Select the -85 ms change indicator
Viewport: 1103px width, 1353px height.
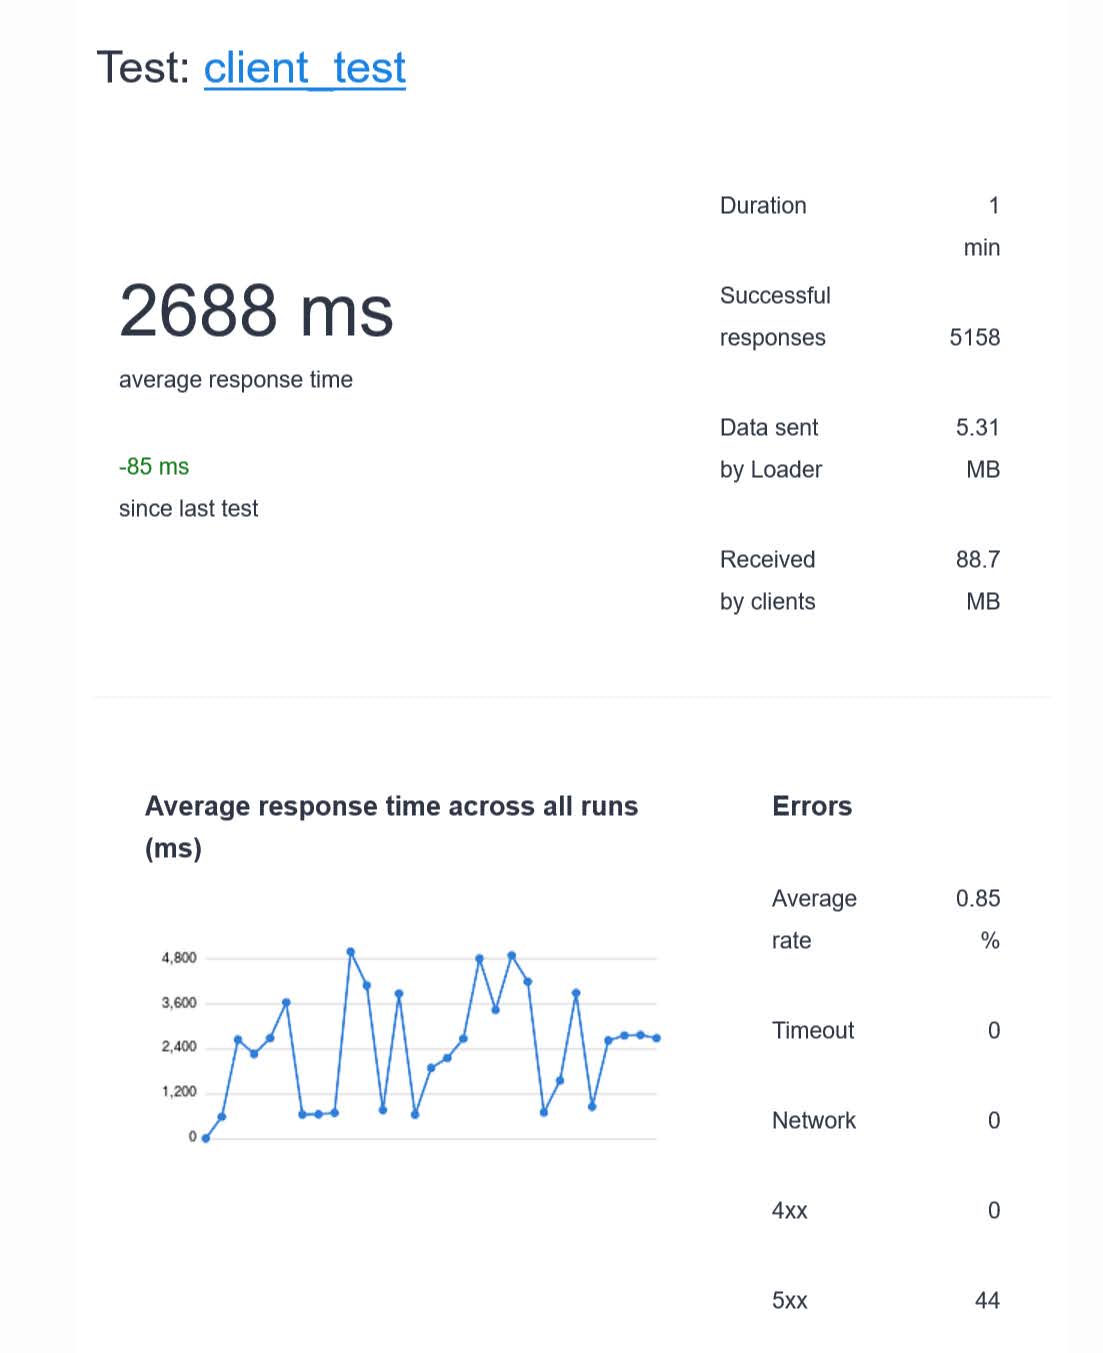point(154,467)
